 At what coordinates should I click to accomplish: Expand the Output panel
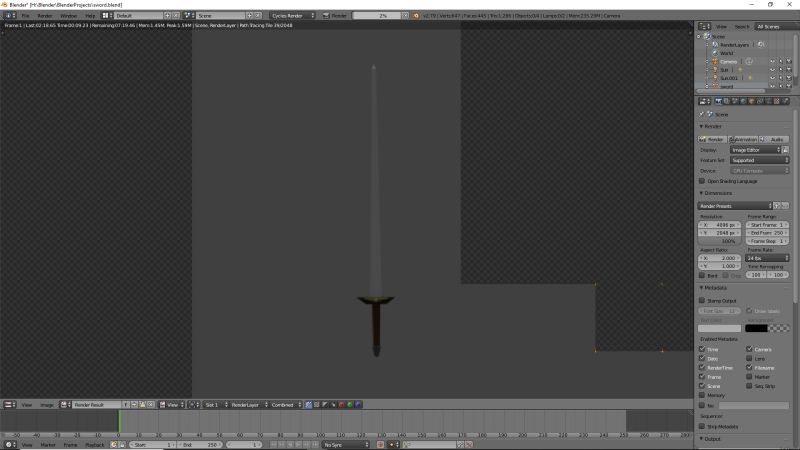coord(710,439)
